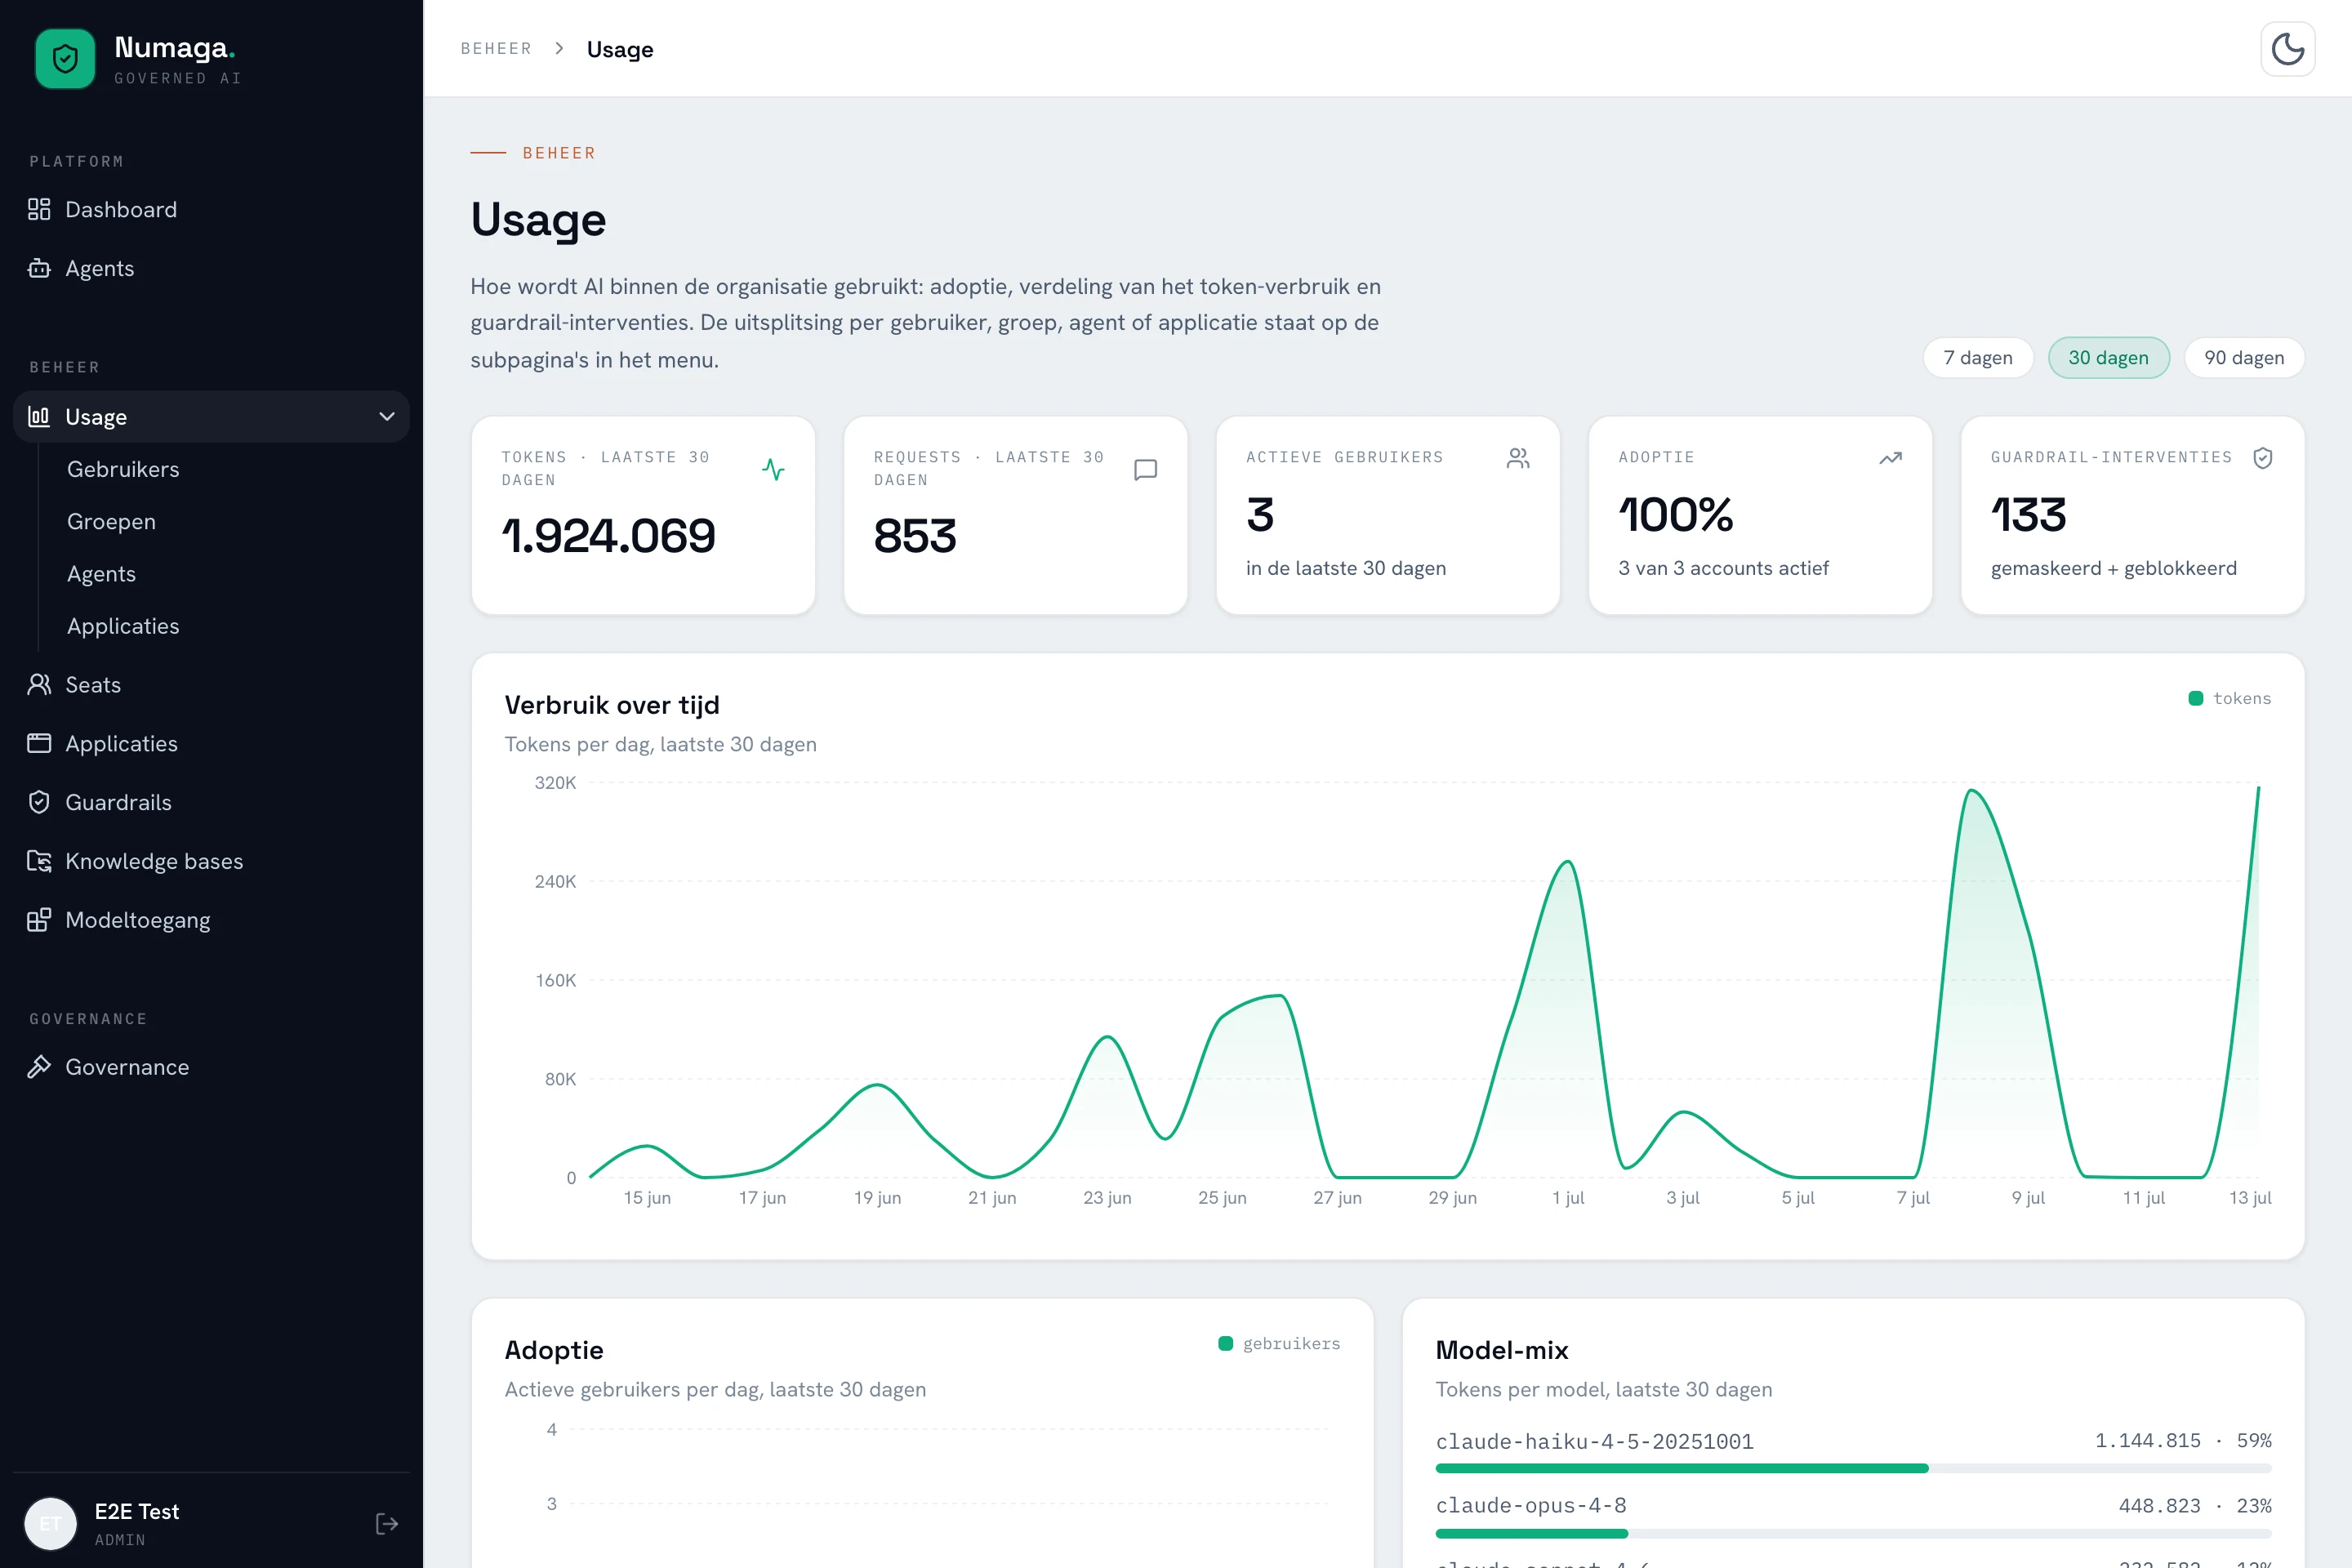This screenshot has height=1568, width=2352.
Task: Open Knowledge bases from the sidebar
Action: 211,861
